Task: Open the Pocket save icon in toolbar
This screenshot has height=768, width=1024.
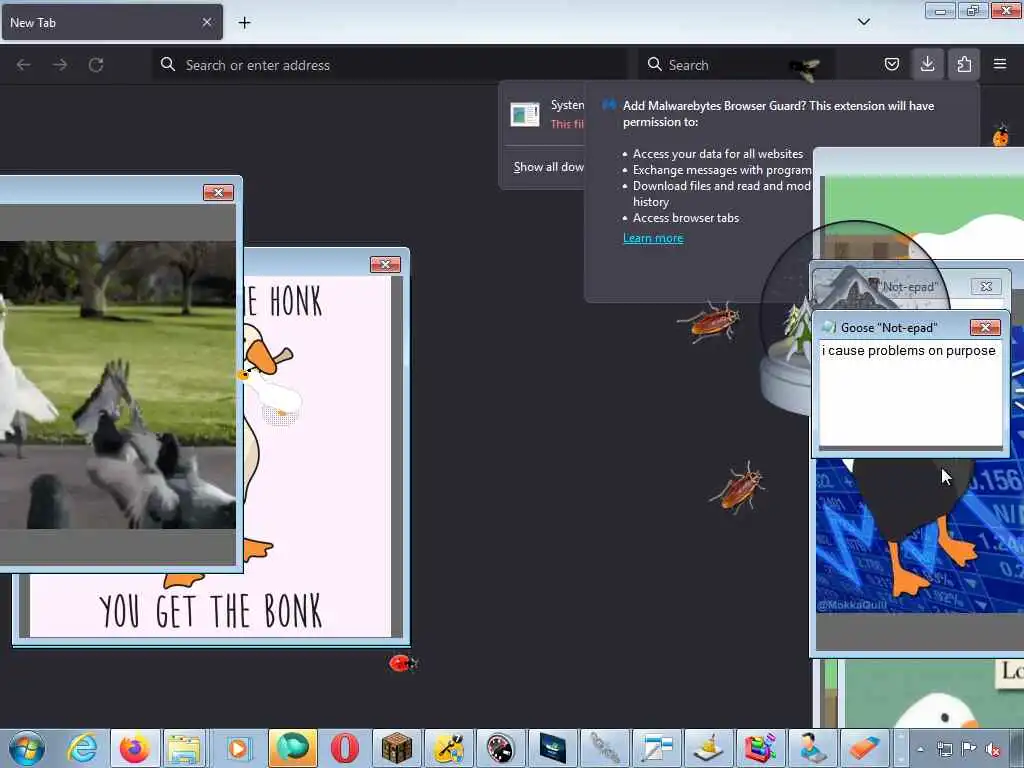Action: pos(891,64)
